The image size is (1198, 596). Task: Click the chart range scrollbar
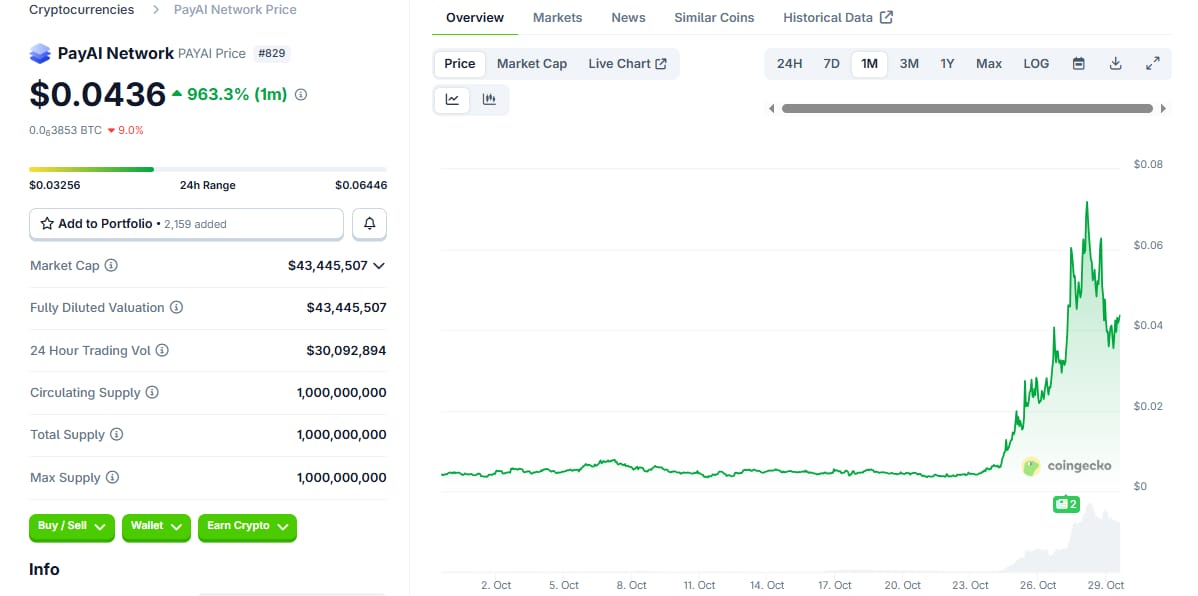point(967,109)
